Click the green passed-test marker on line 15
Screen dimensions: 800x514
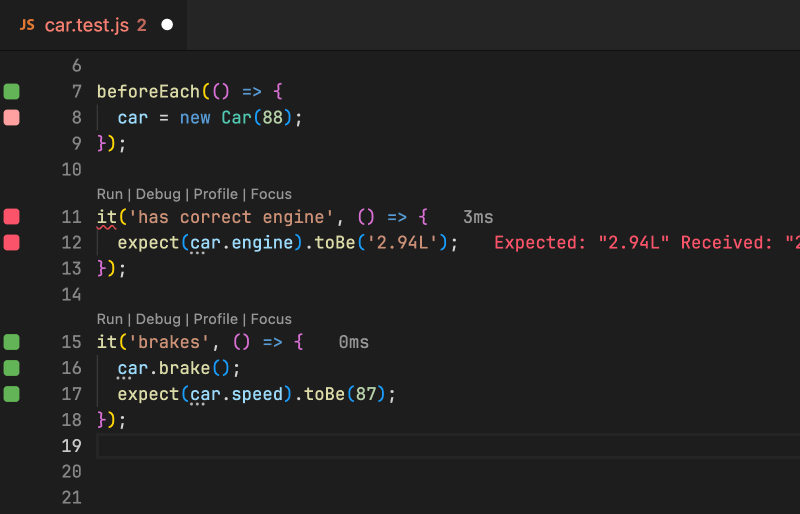tap(11, 342)
